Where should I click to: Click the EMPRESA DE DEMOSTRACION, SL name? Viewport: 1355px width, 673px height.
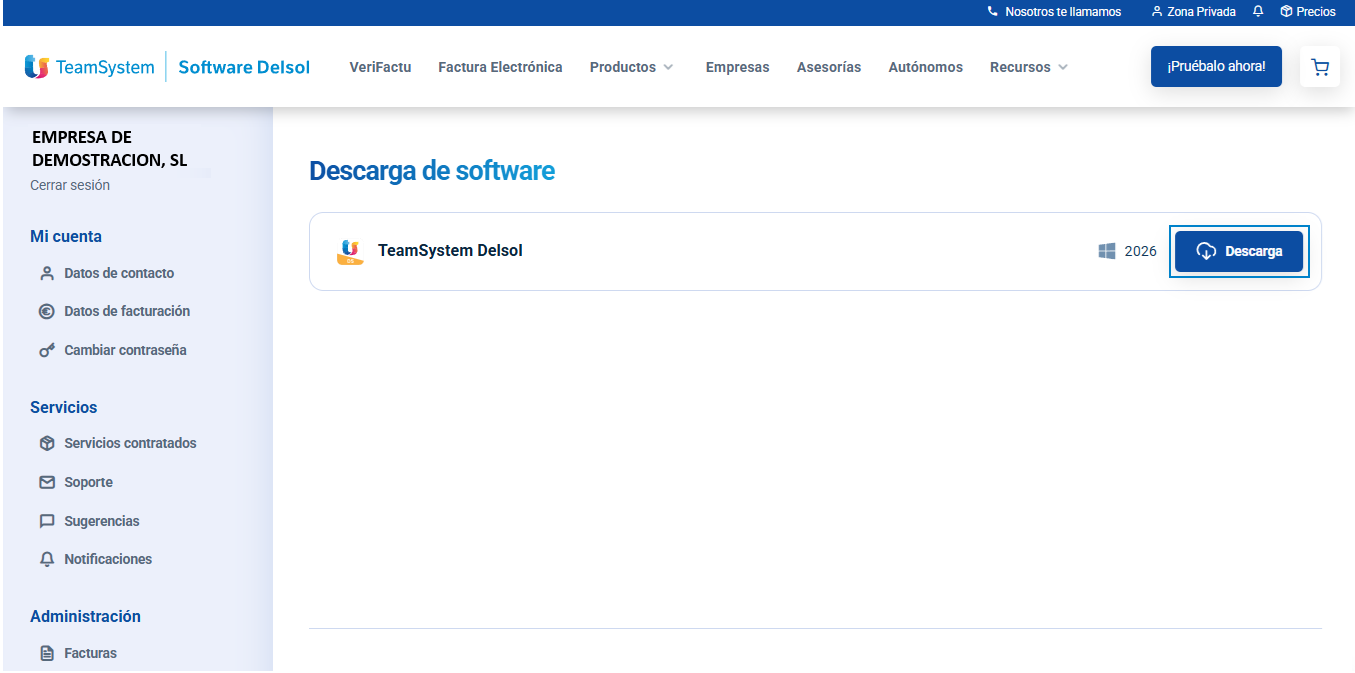point(110,148)
